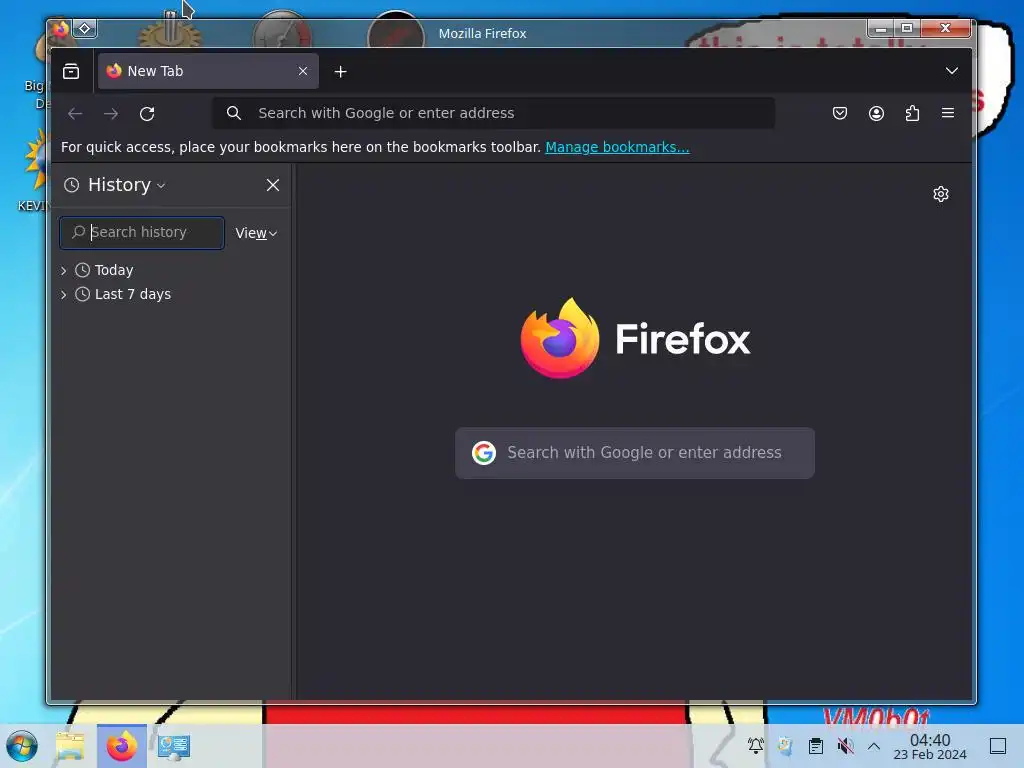Select the Today history row

(x=172, y=270)
